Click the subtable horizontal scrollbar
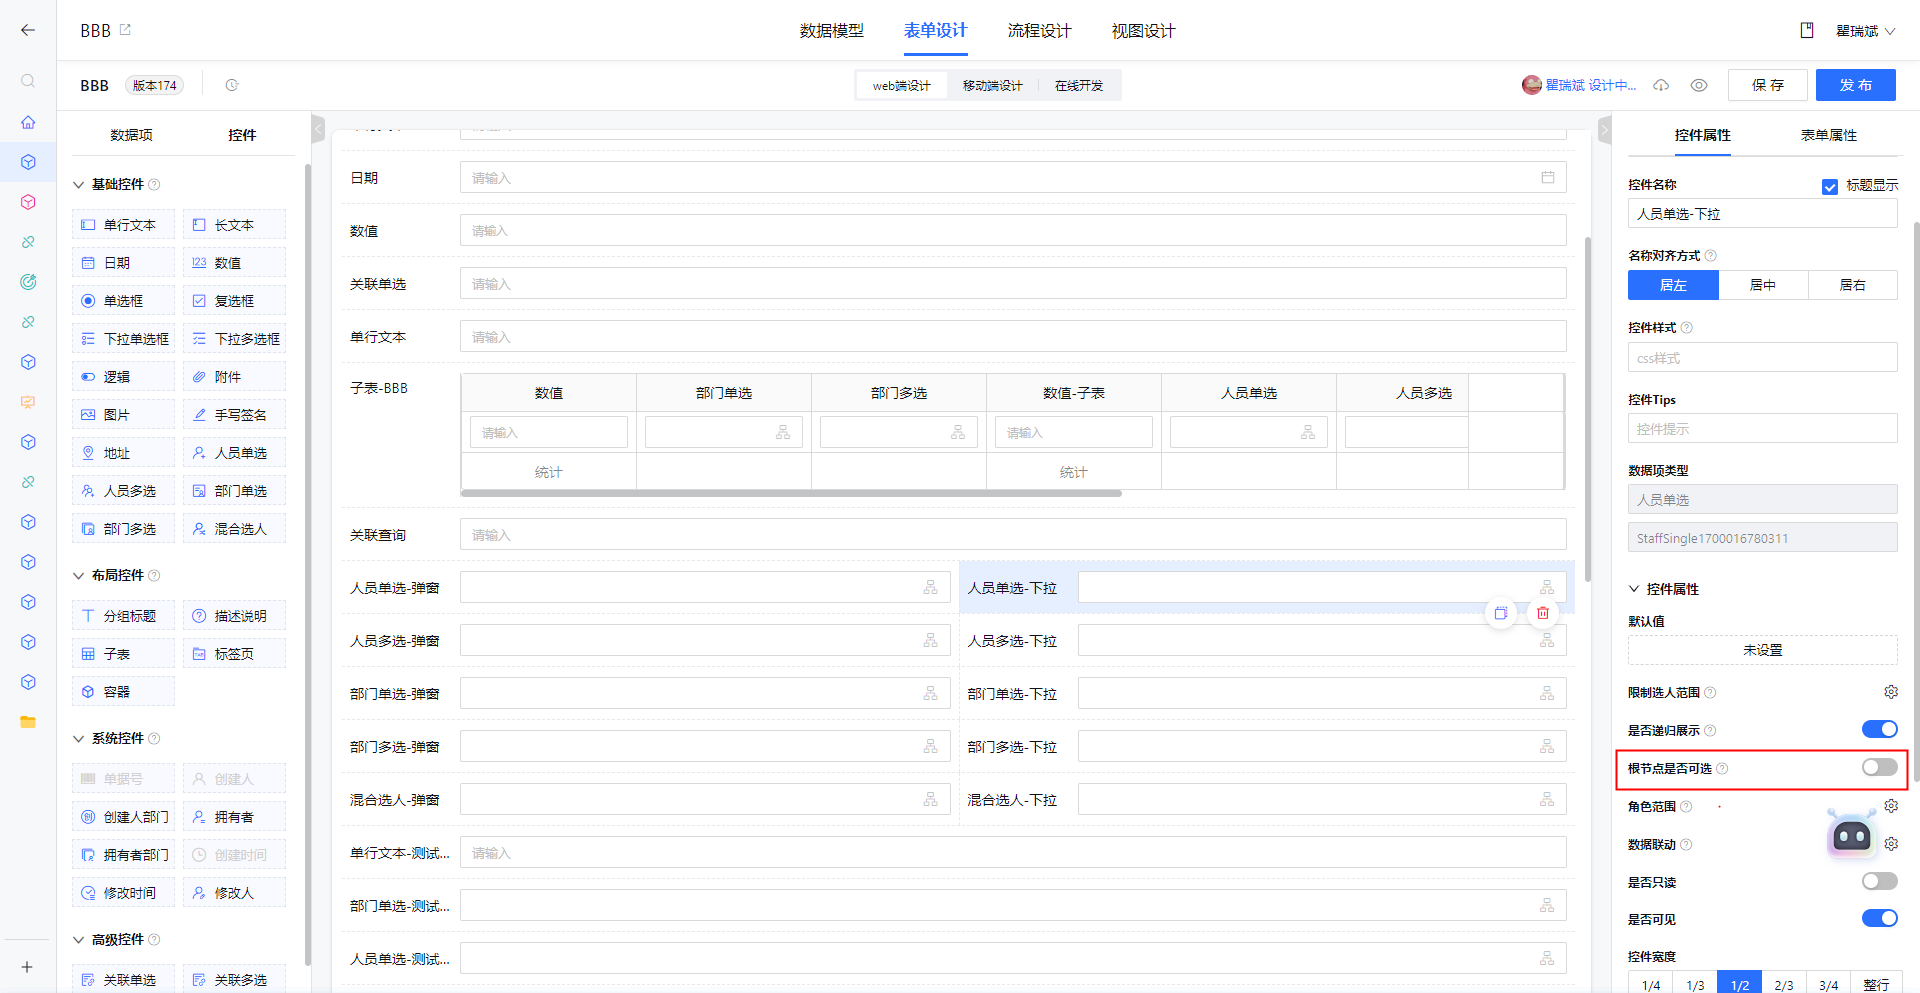Screen dimensions: 1920x993 click(791, 493)
